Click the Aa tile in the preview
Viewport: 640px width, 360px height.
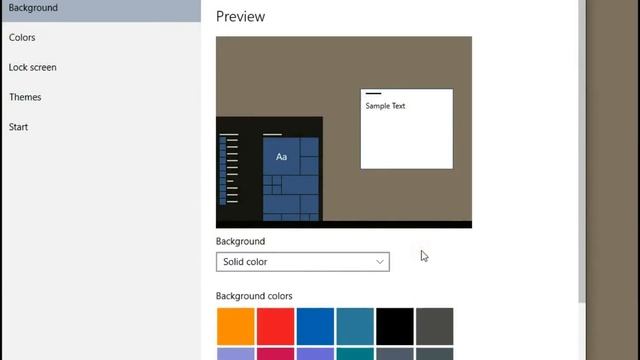tap(281, 157)
